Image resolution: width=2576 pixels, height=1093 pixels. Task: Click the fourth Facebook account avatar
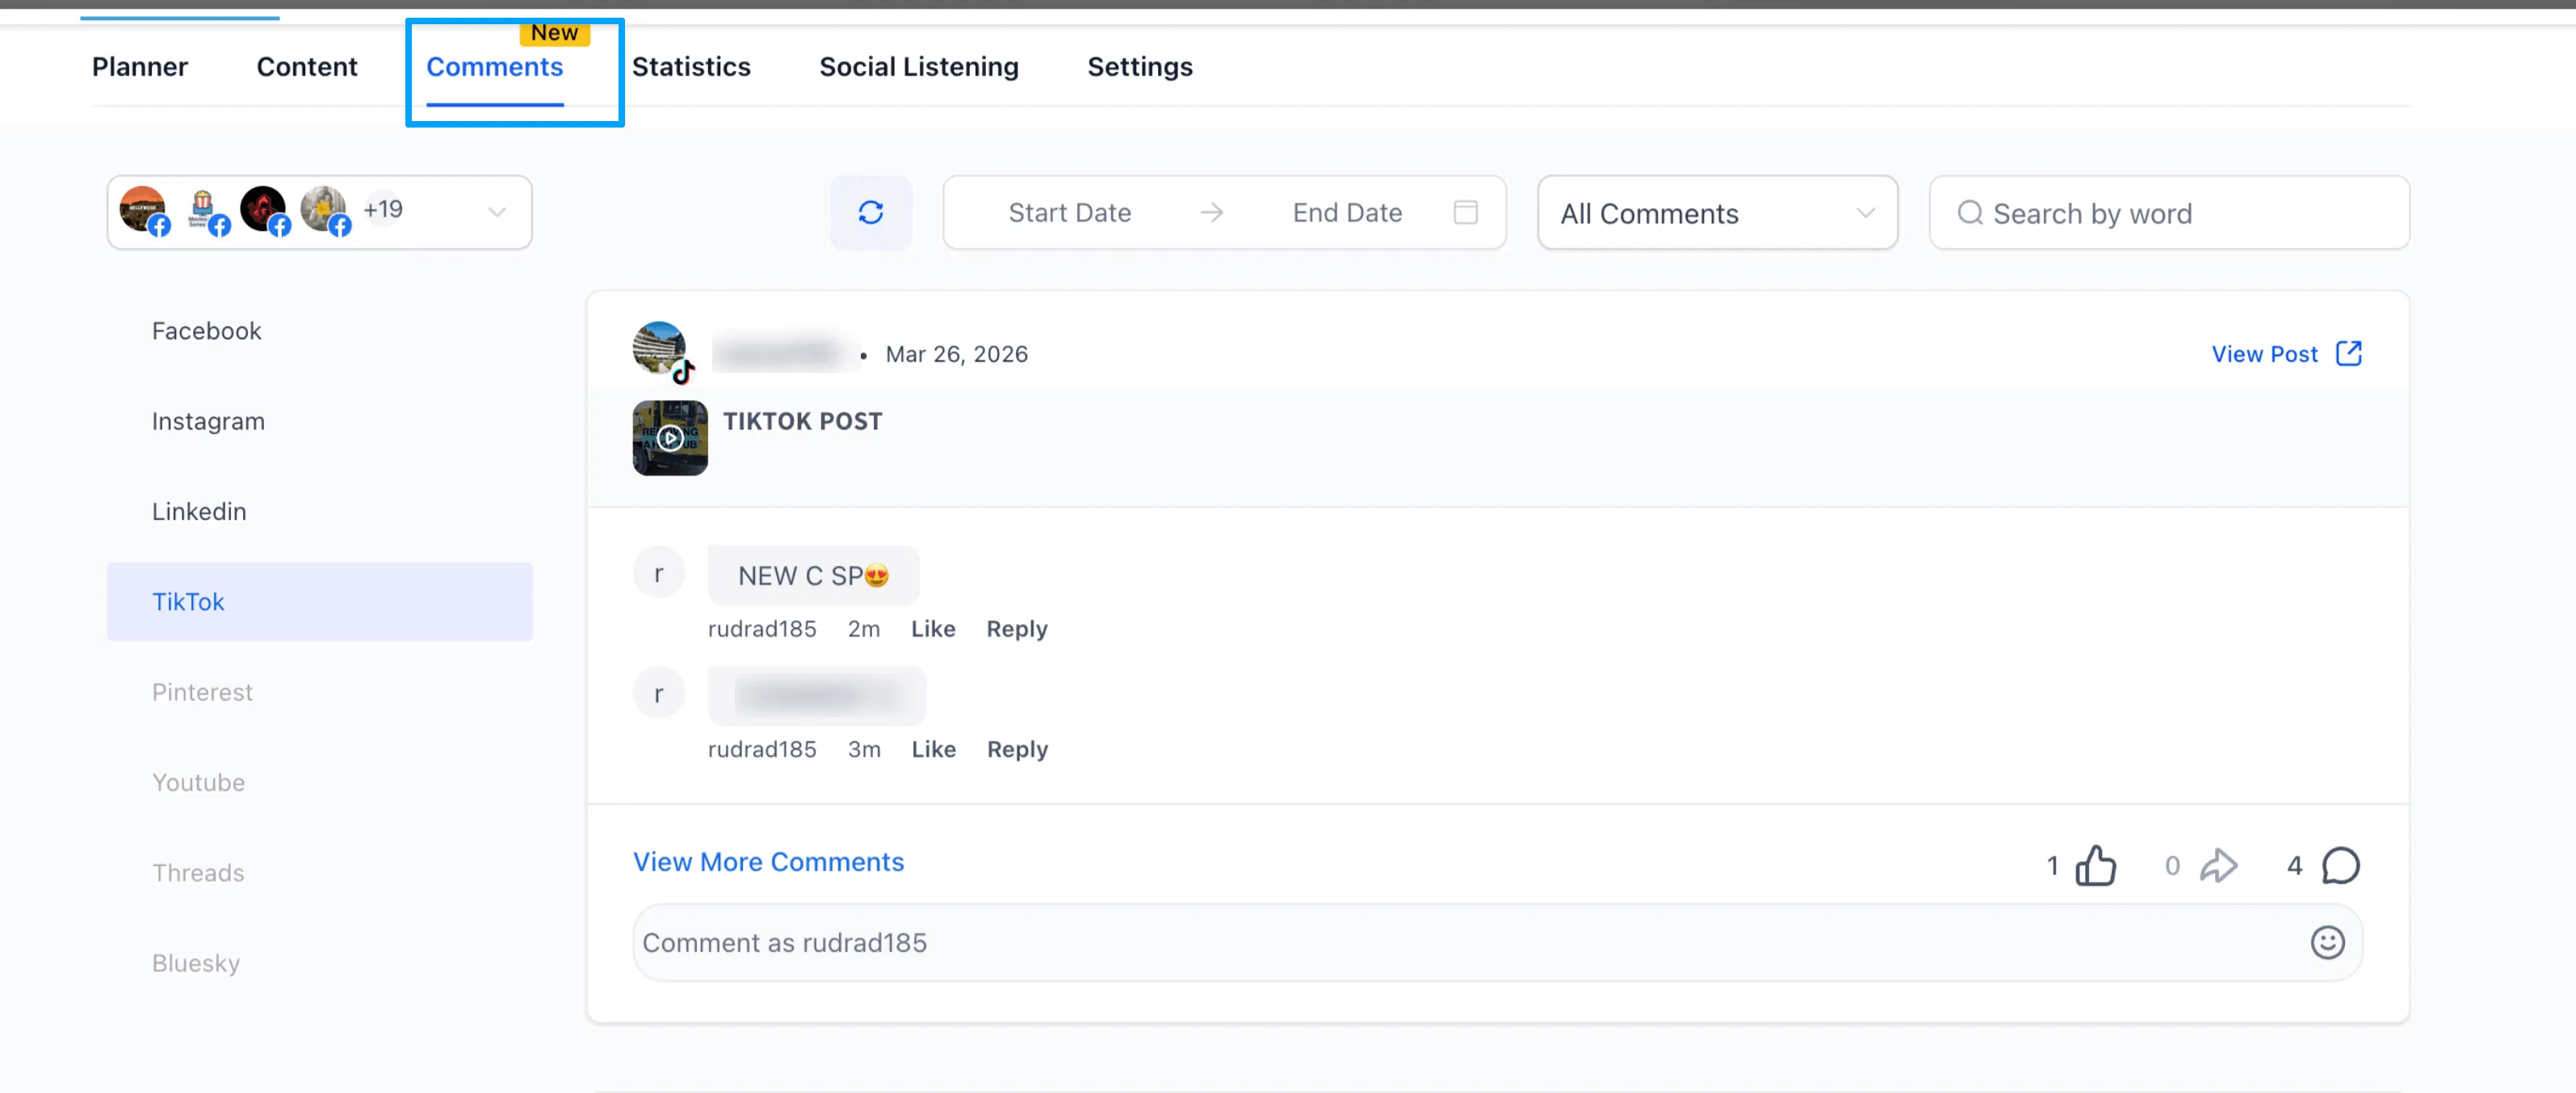pos(323,209)
